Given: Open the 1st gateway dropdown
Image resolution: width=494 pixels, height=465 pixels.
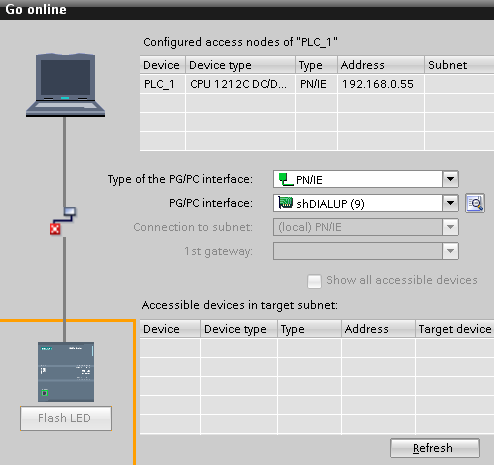Looking at the screenshot, I should click(x=450, y=251).
